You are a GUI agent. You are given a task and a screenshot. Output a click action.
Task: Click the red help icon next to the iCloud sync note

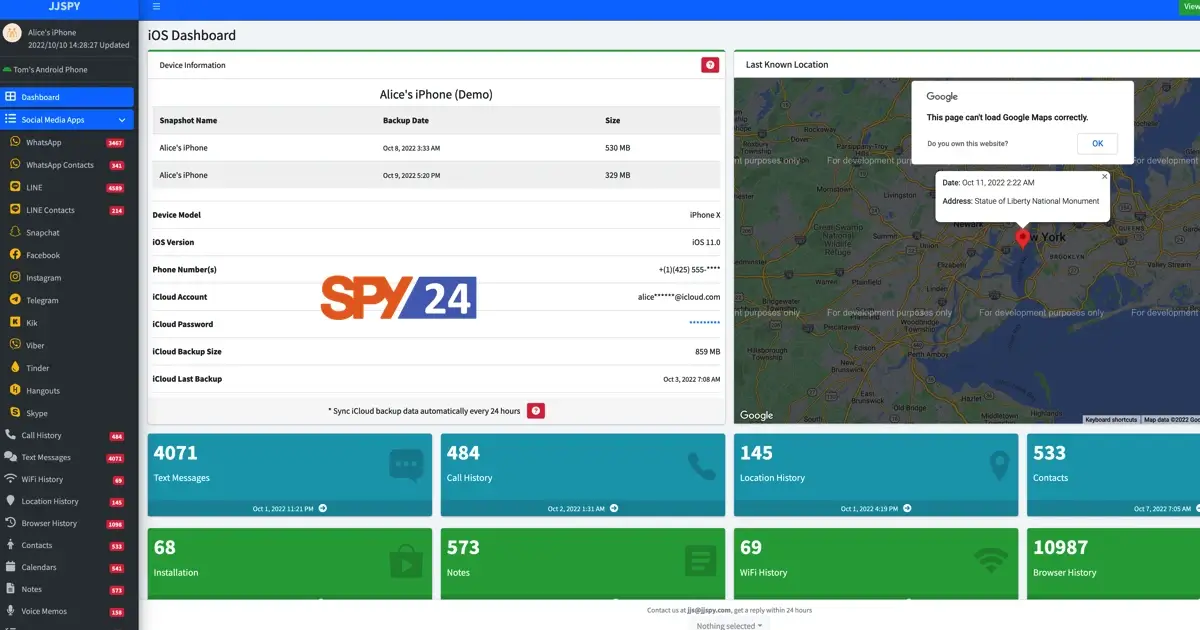536,411
